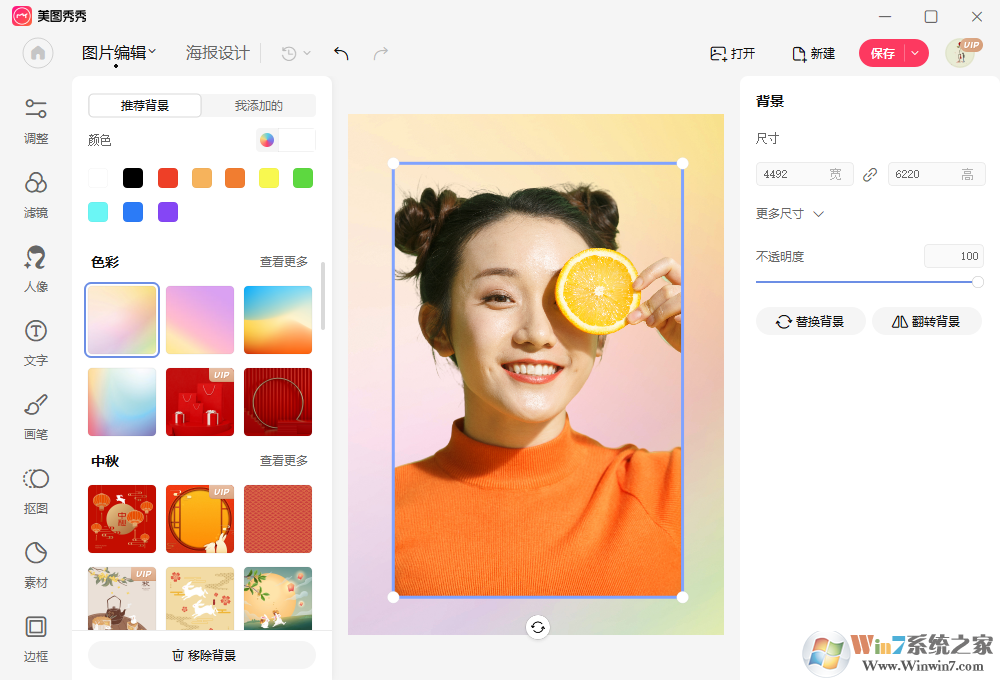Image resolution: width=1000 pixels, height=680 pixels.
Task: Pick the red color swatch
Action: click(x=168, y=178)
